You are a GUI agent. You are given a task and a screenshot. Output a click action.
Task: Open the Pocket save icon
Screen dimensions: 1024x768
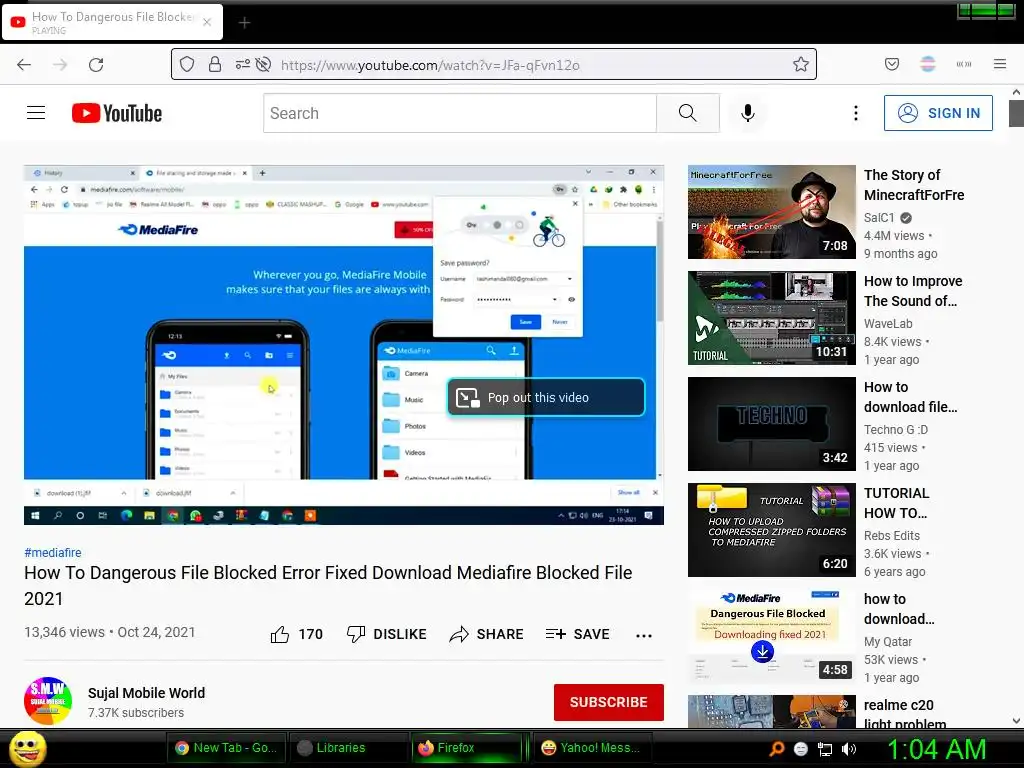coord(892,64)
